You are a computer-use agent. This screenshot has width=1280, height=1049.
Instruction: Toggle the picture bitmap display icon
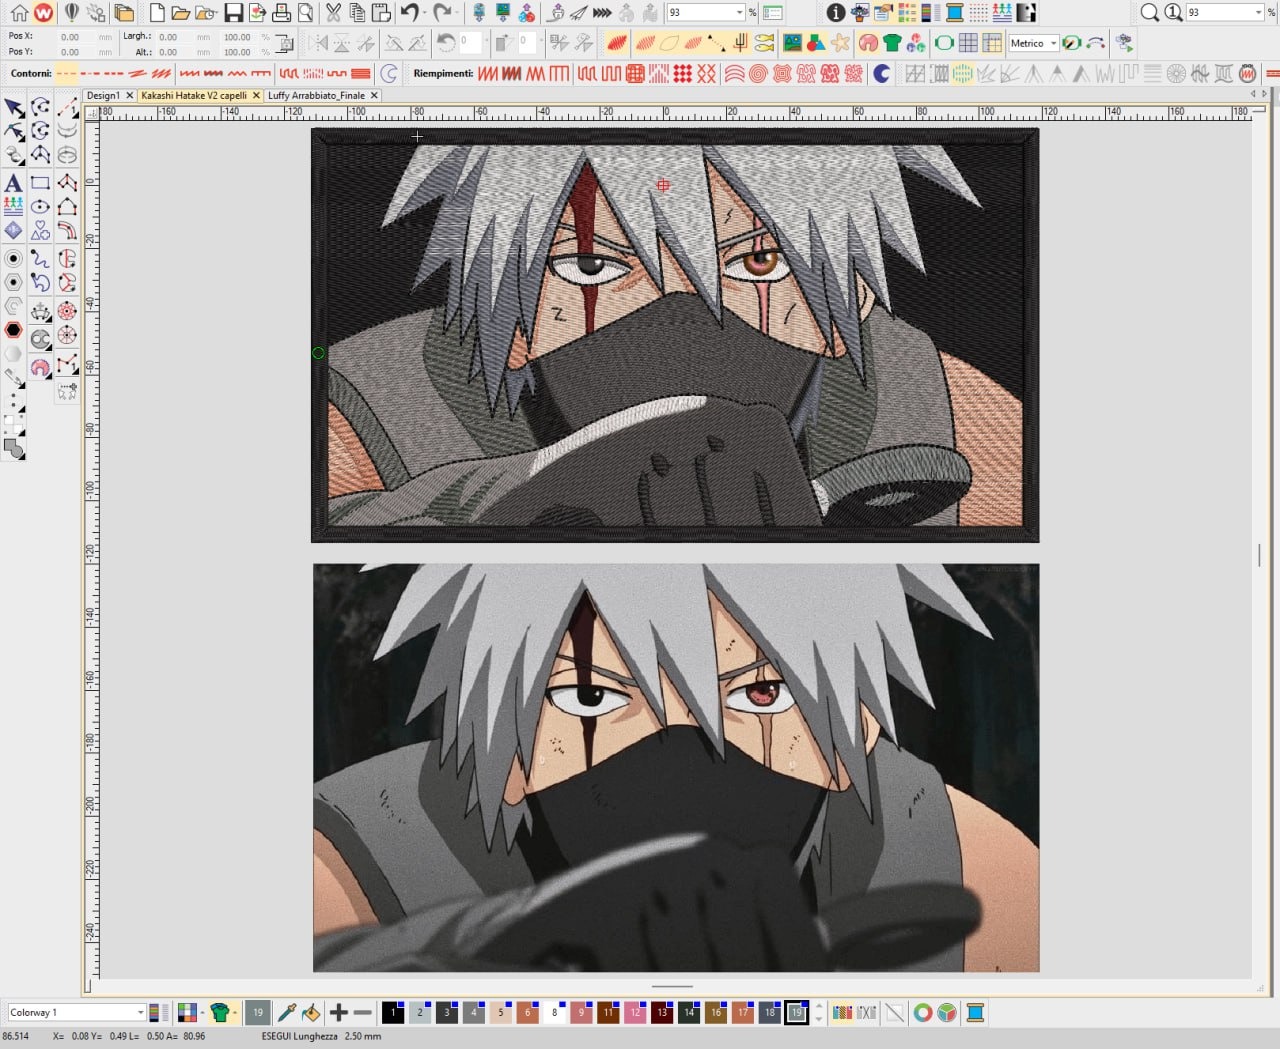click(x=792, y=43)
